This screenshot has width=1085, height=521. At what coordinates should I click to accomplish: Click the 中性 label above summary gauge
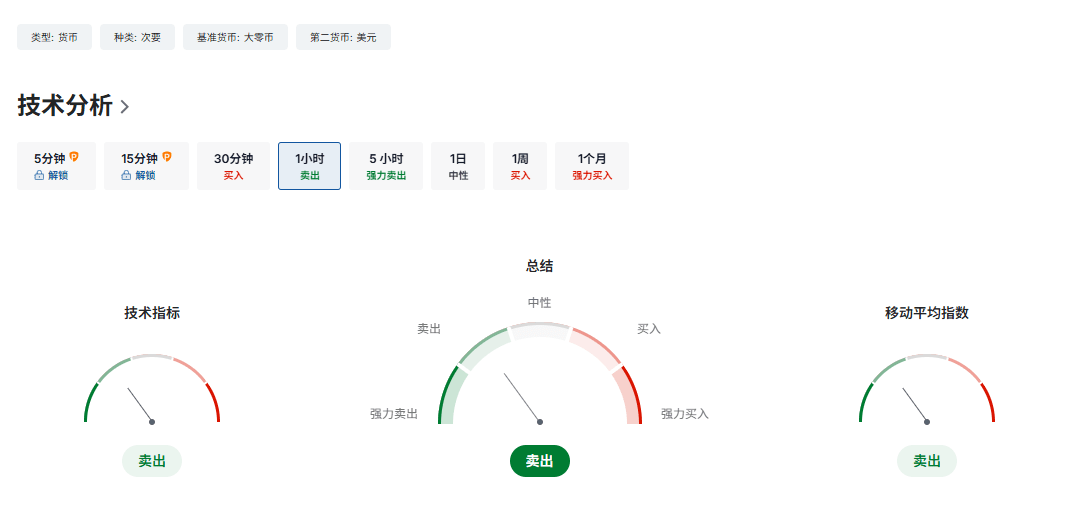pos(540,302)
